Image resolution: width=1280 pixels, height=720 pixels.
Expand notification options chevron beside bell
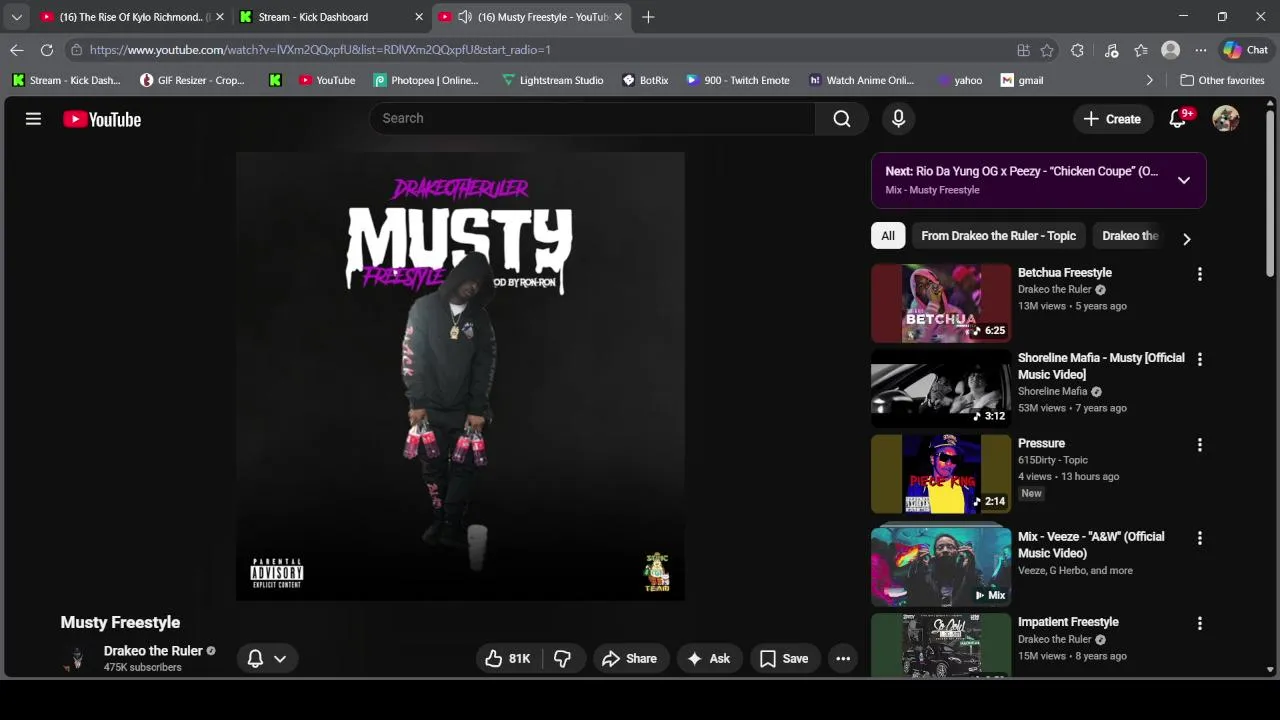tap(280, 658)
